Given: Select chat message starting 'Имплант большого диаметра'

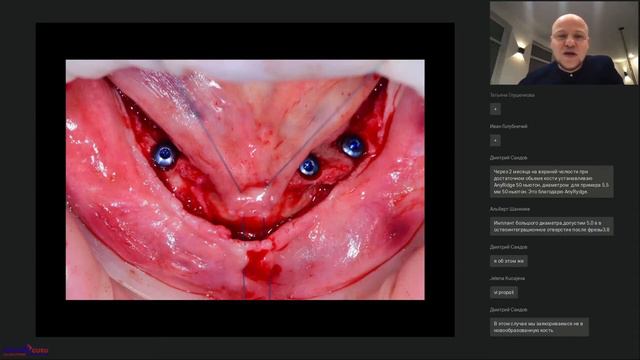Looking at the screenshot, I should (551, 226).
